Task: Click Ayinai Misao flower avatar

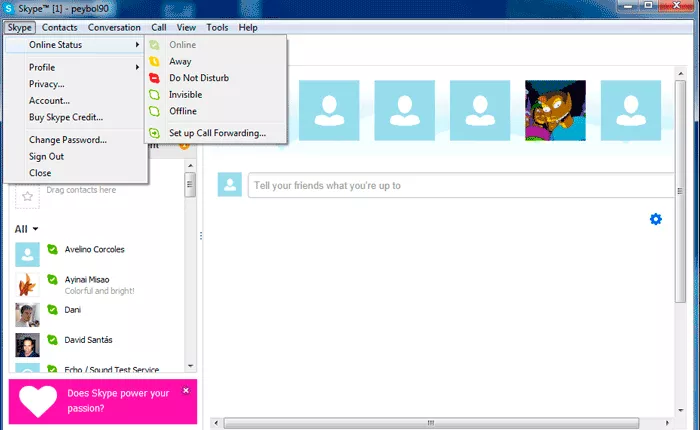Action: tap(27, 285)
